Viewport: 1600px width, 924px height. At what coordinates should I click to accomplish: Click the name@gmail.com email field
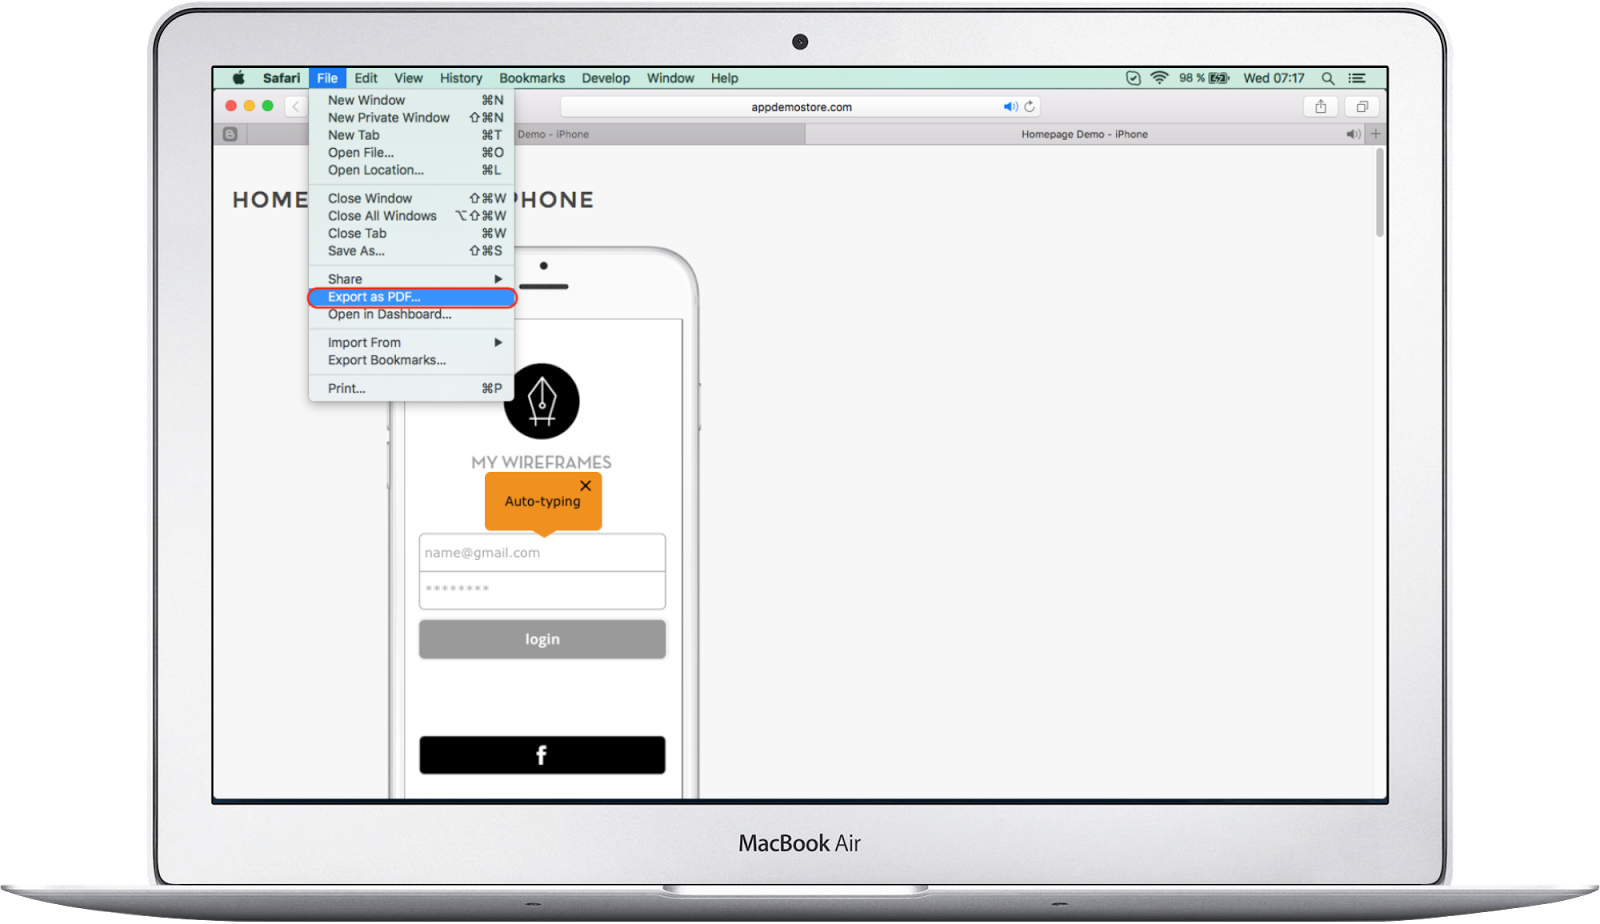[541, 552]
